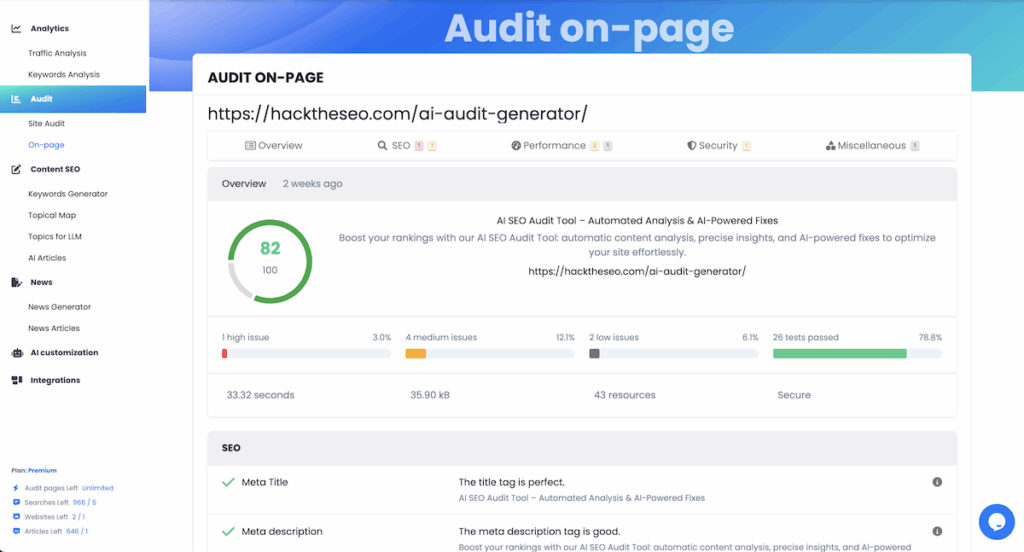Screen dimensions: 1024x552
Task: Click the '35.90 kB' page size value
Action: click(x=430, y=395)
